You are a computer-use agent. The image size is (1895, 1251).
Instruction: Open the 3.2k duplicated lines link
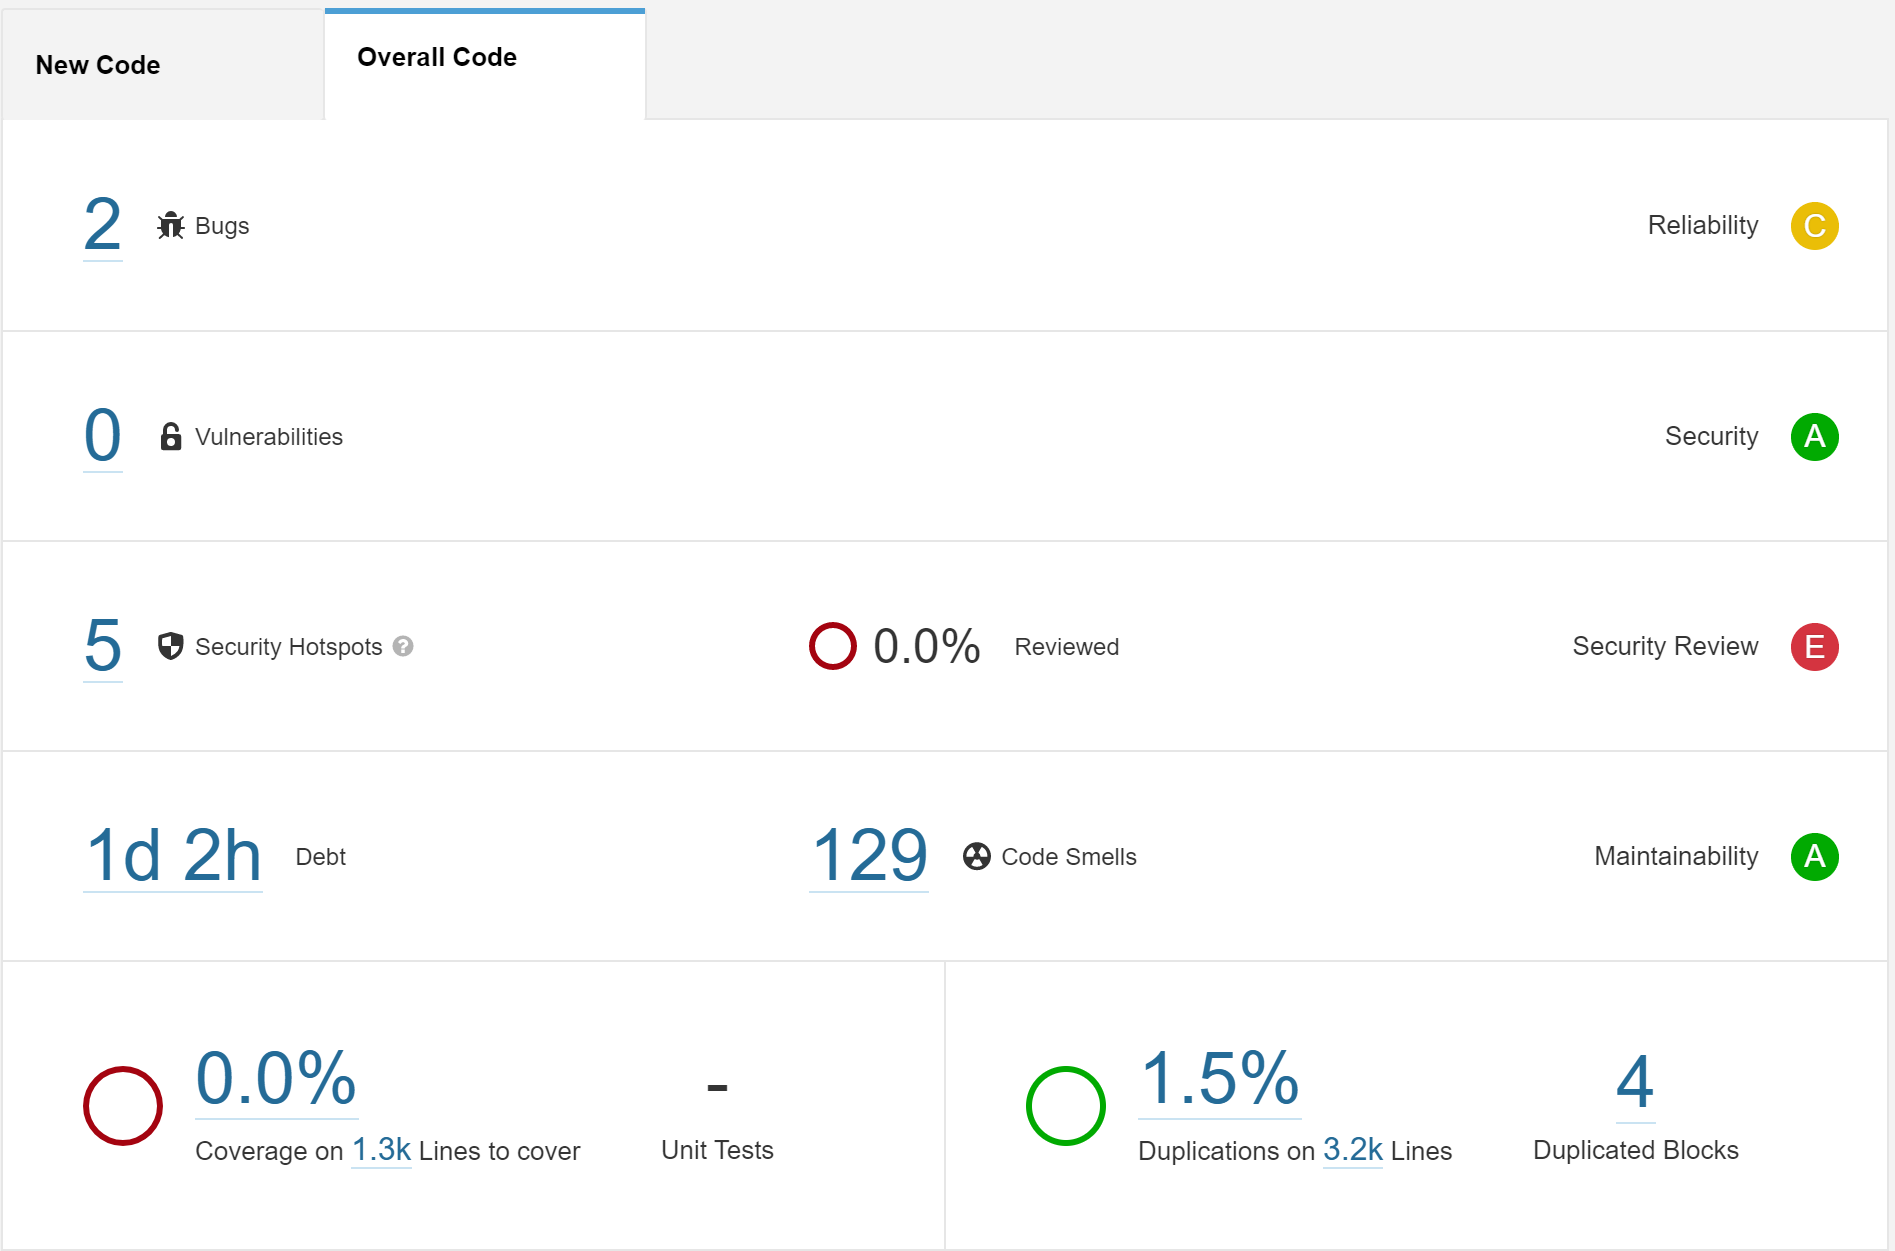pos(1352,1150)
